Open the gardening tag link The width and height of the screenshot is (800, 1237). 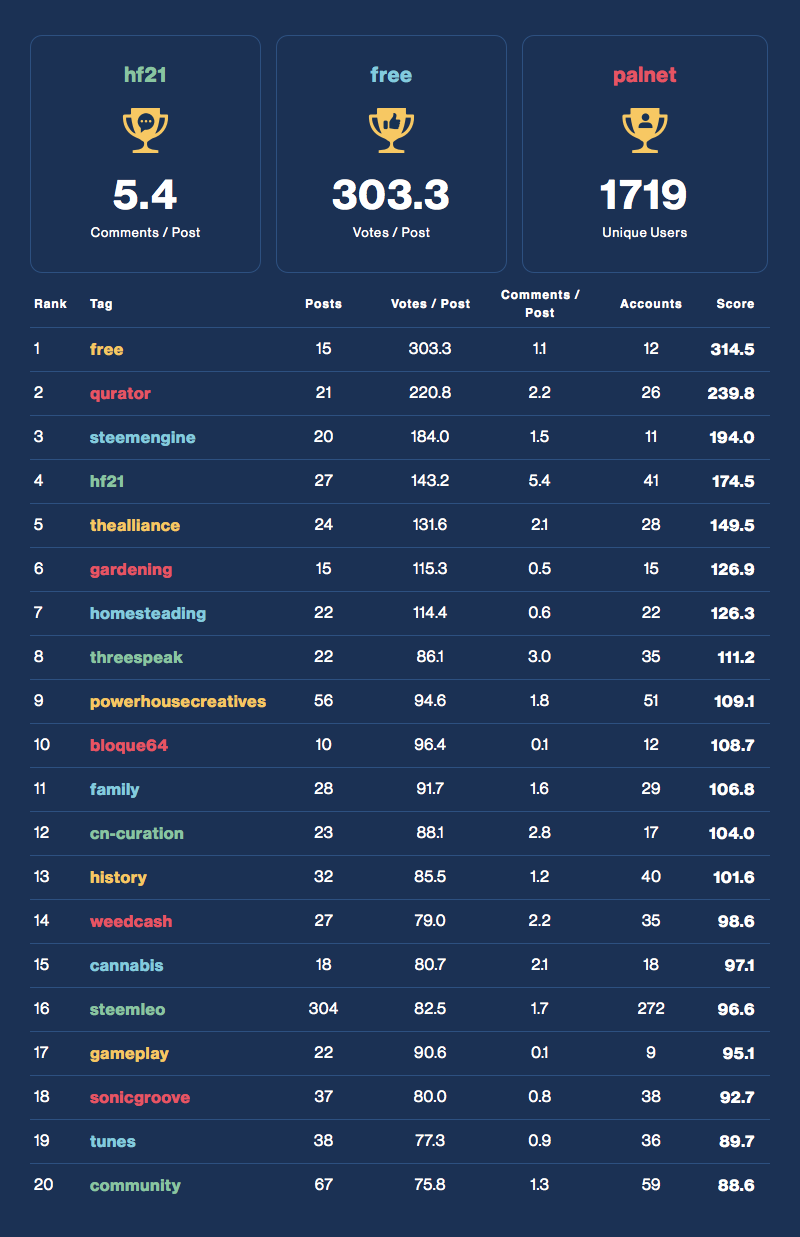point(131,570)
